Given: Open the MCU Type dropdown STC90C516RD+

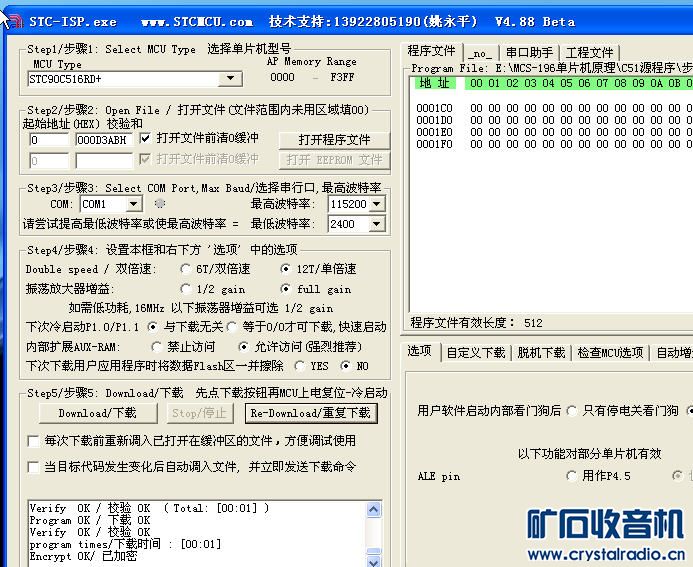Looking at the screenshot, I should [x=230, y=79].
